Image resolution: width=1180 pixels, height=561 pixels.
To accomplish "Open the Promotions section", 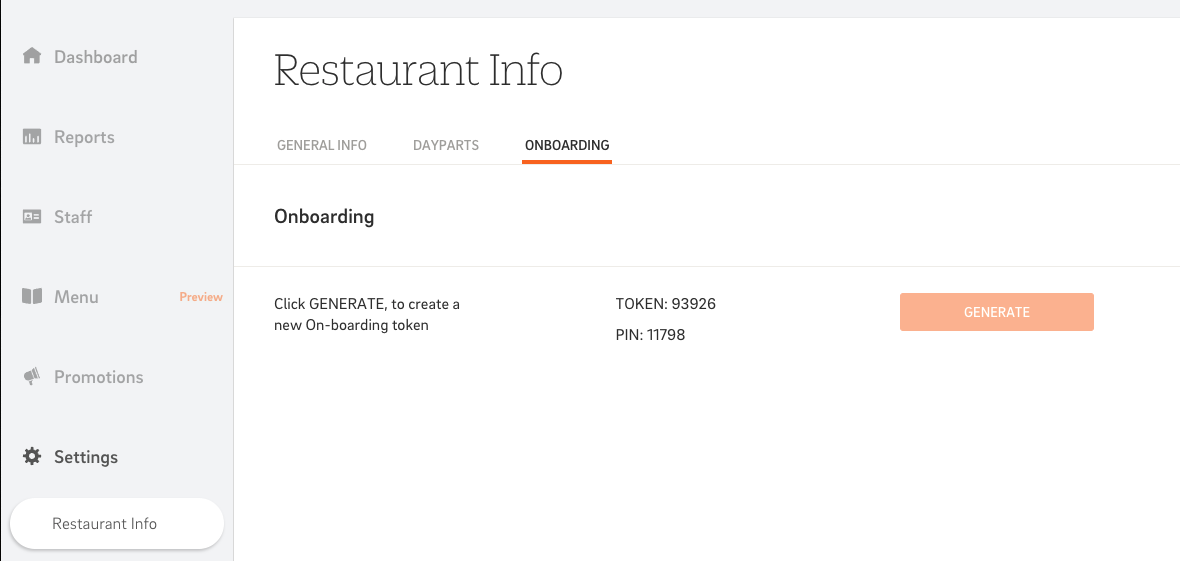I will point(99,377).
